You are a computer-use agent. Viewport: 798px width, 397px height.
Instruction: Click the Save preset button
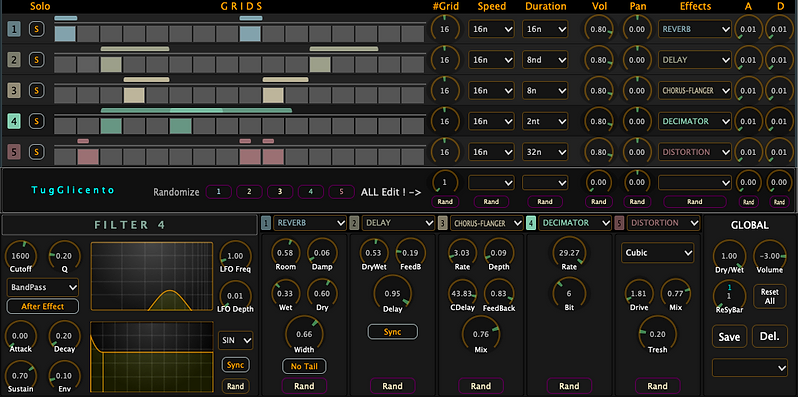coord(729,336)
